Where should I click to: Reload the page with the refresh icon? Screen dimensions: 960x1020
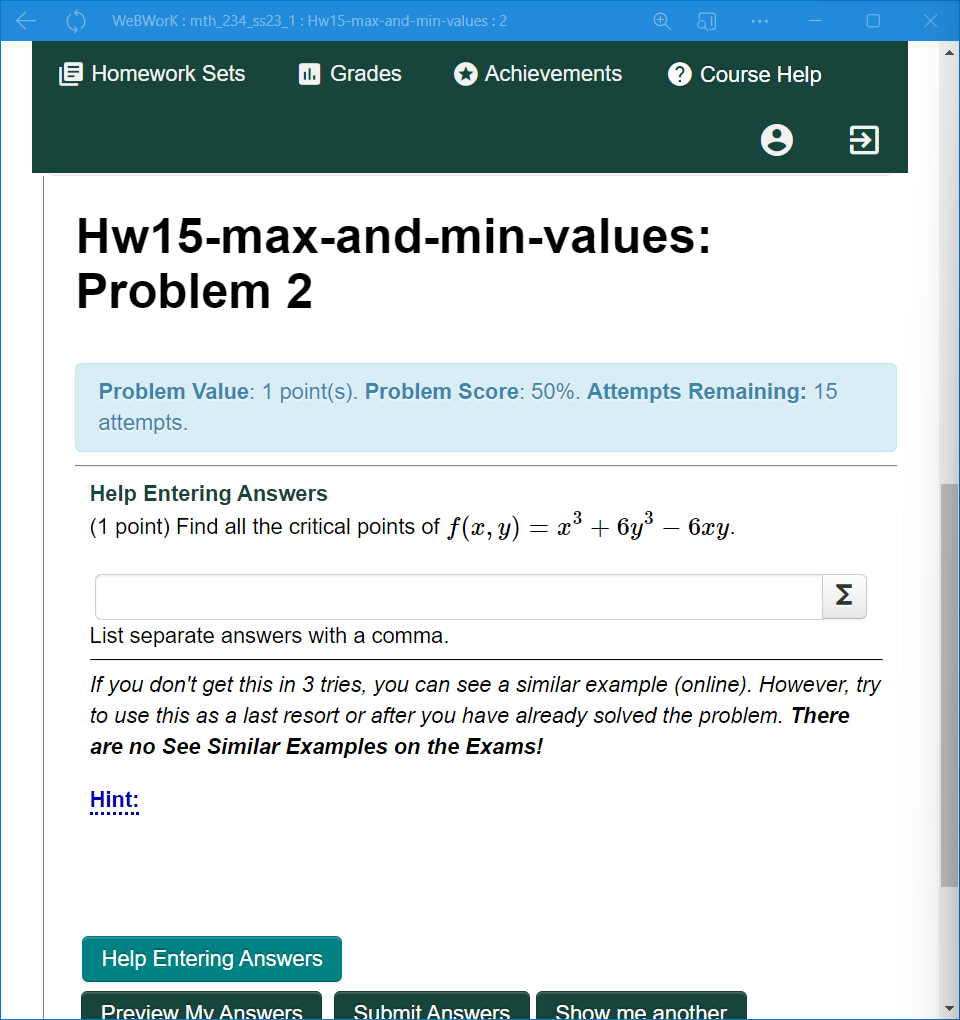click(75, 20)
